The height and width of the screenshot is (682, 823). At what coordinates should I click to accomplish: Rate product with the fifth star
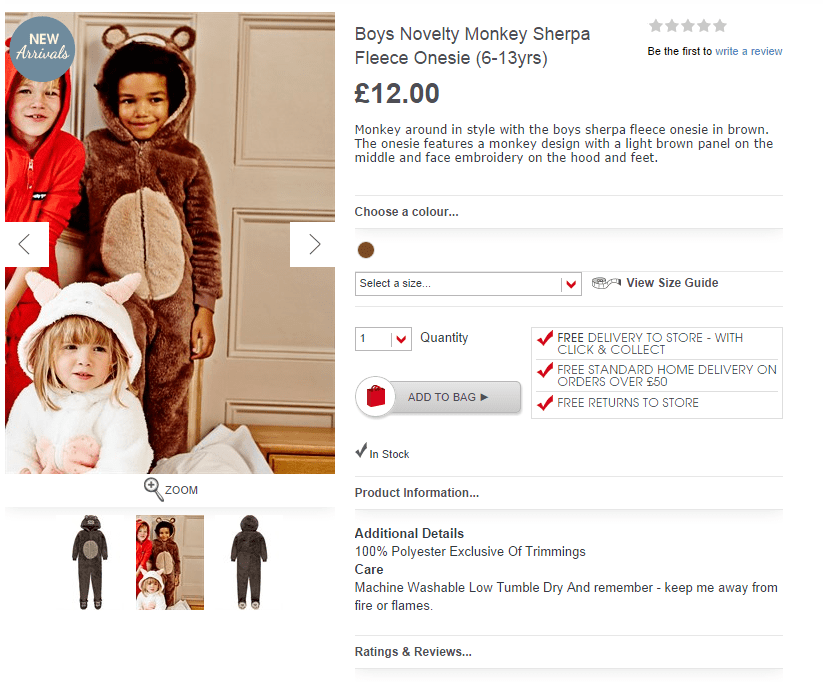[719, 26]
